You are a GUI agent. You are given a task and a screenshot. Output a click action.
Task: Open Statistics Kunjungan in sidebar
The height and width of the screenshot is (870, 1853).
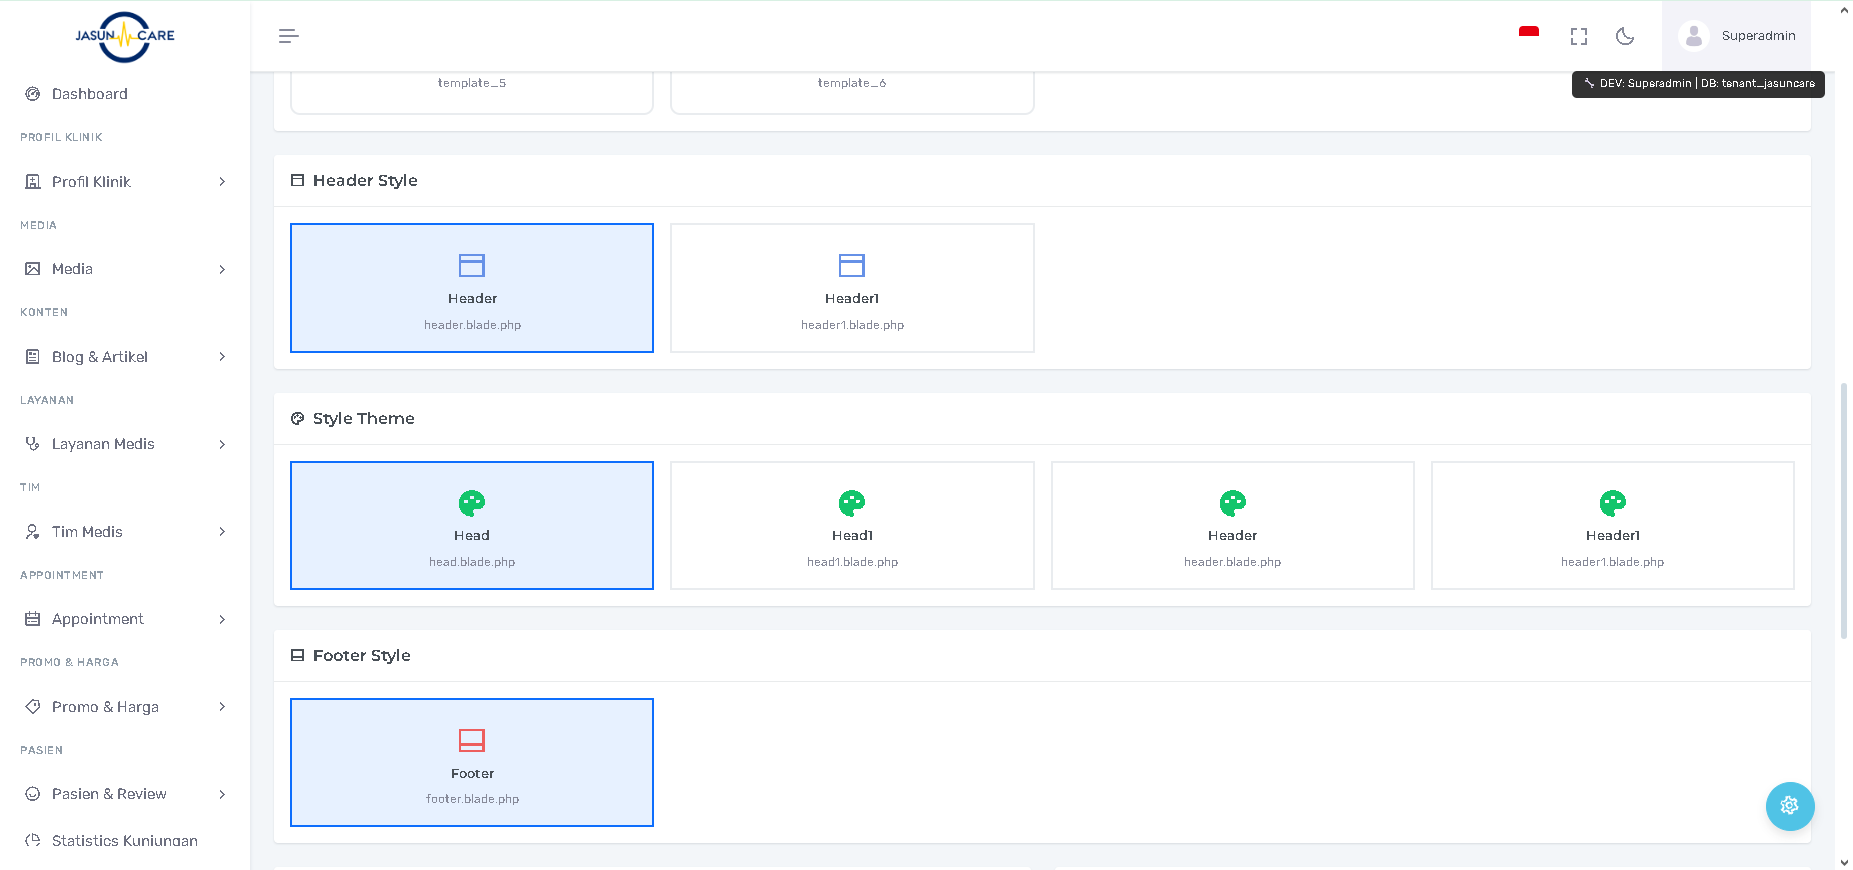[124, 840]
